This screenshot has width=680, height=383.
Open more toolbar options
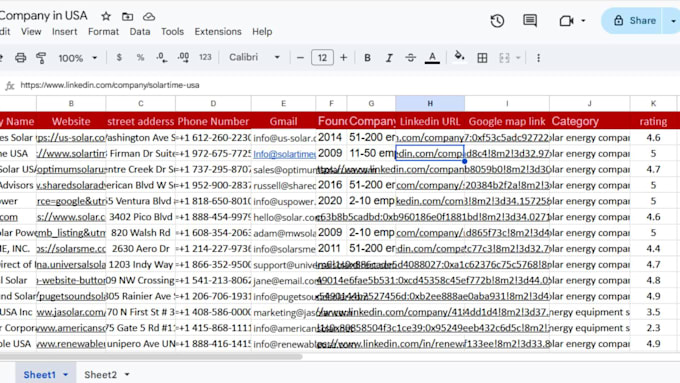tap(538, 58)
